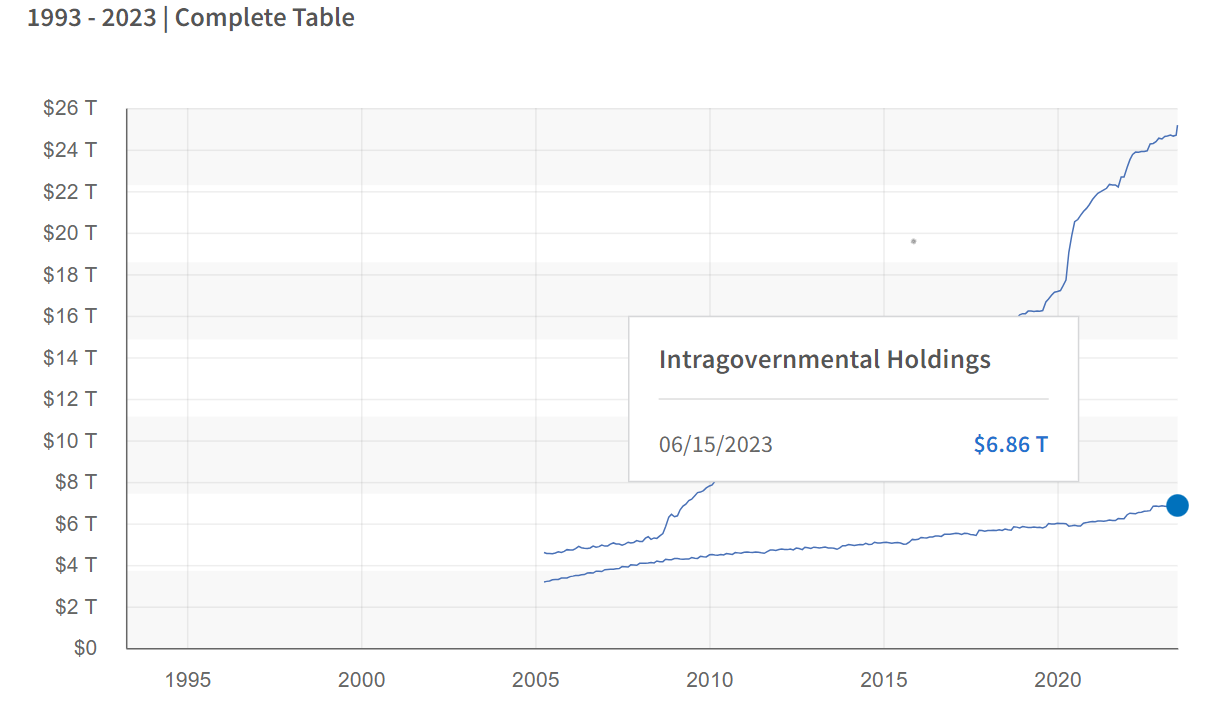Click the $26 T y-axis label

(70, 109)
